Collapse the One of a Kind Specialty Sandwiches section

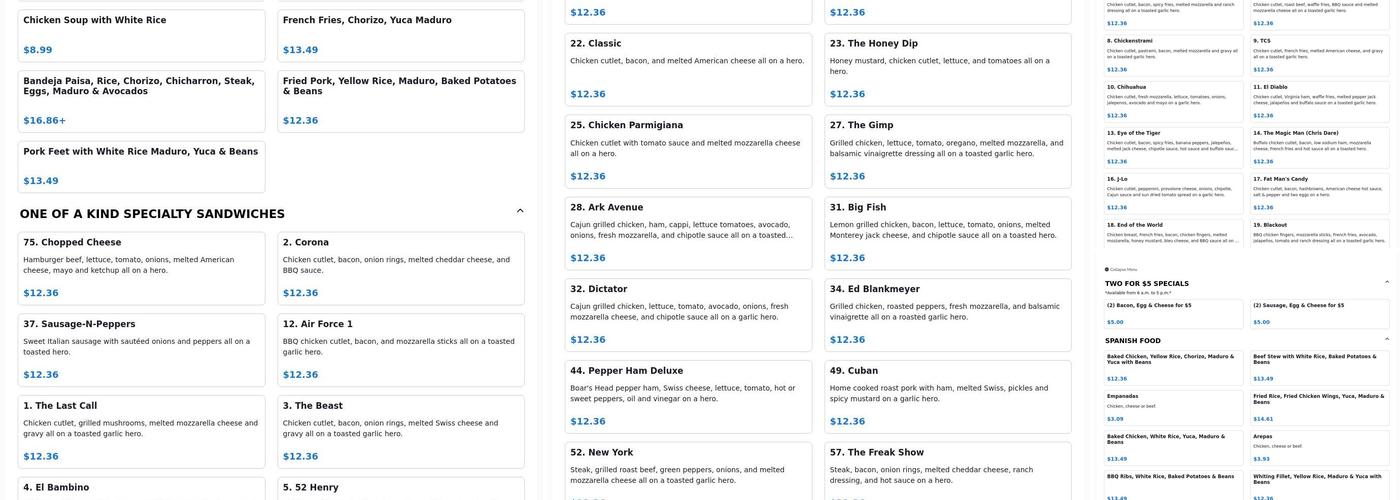pyautogui.click(x=520, y=211)
